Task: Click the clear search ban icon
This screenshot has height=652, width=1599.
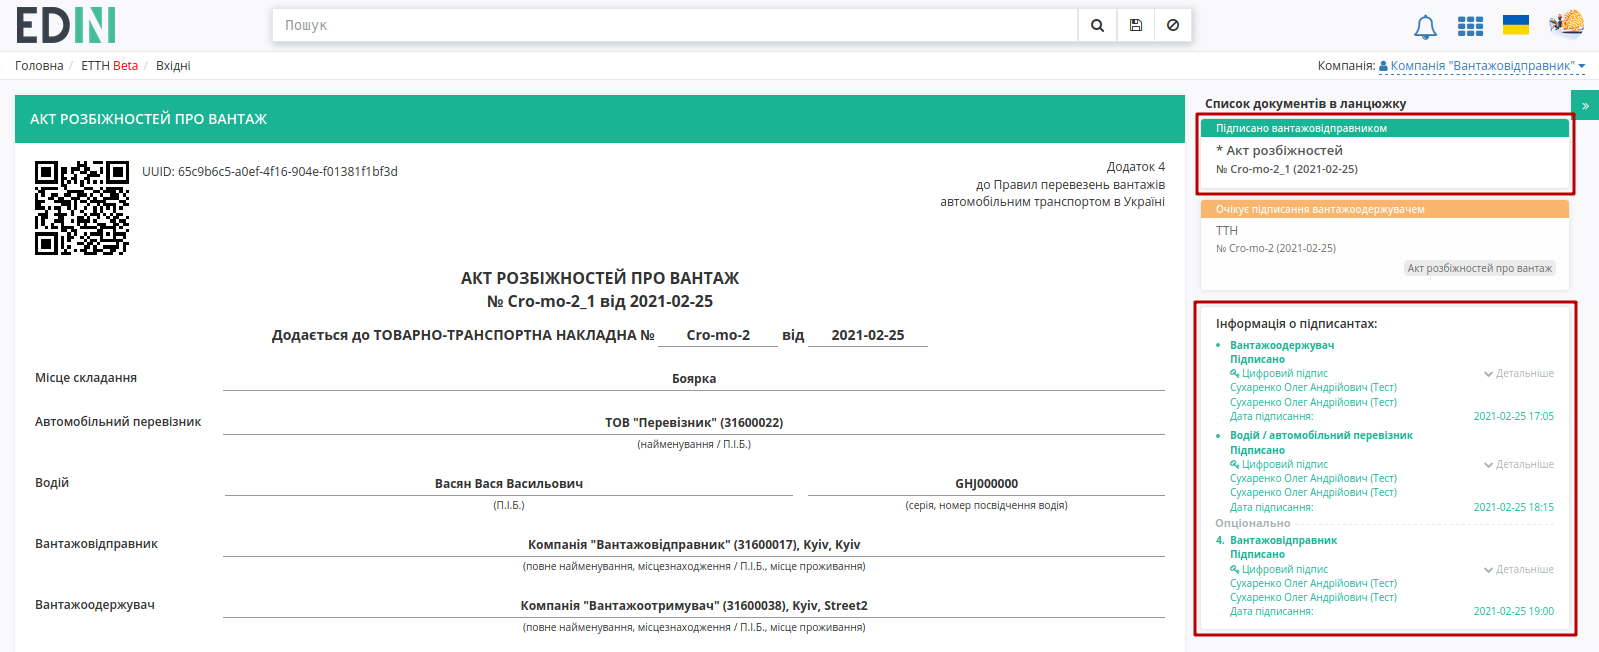Action: [1173, 25]
